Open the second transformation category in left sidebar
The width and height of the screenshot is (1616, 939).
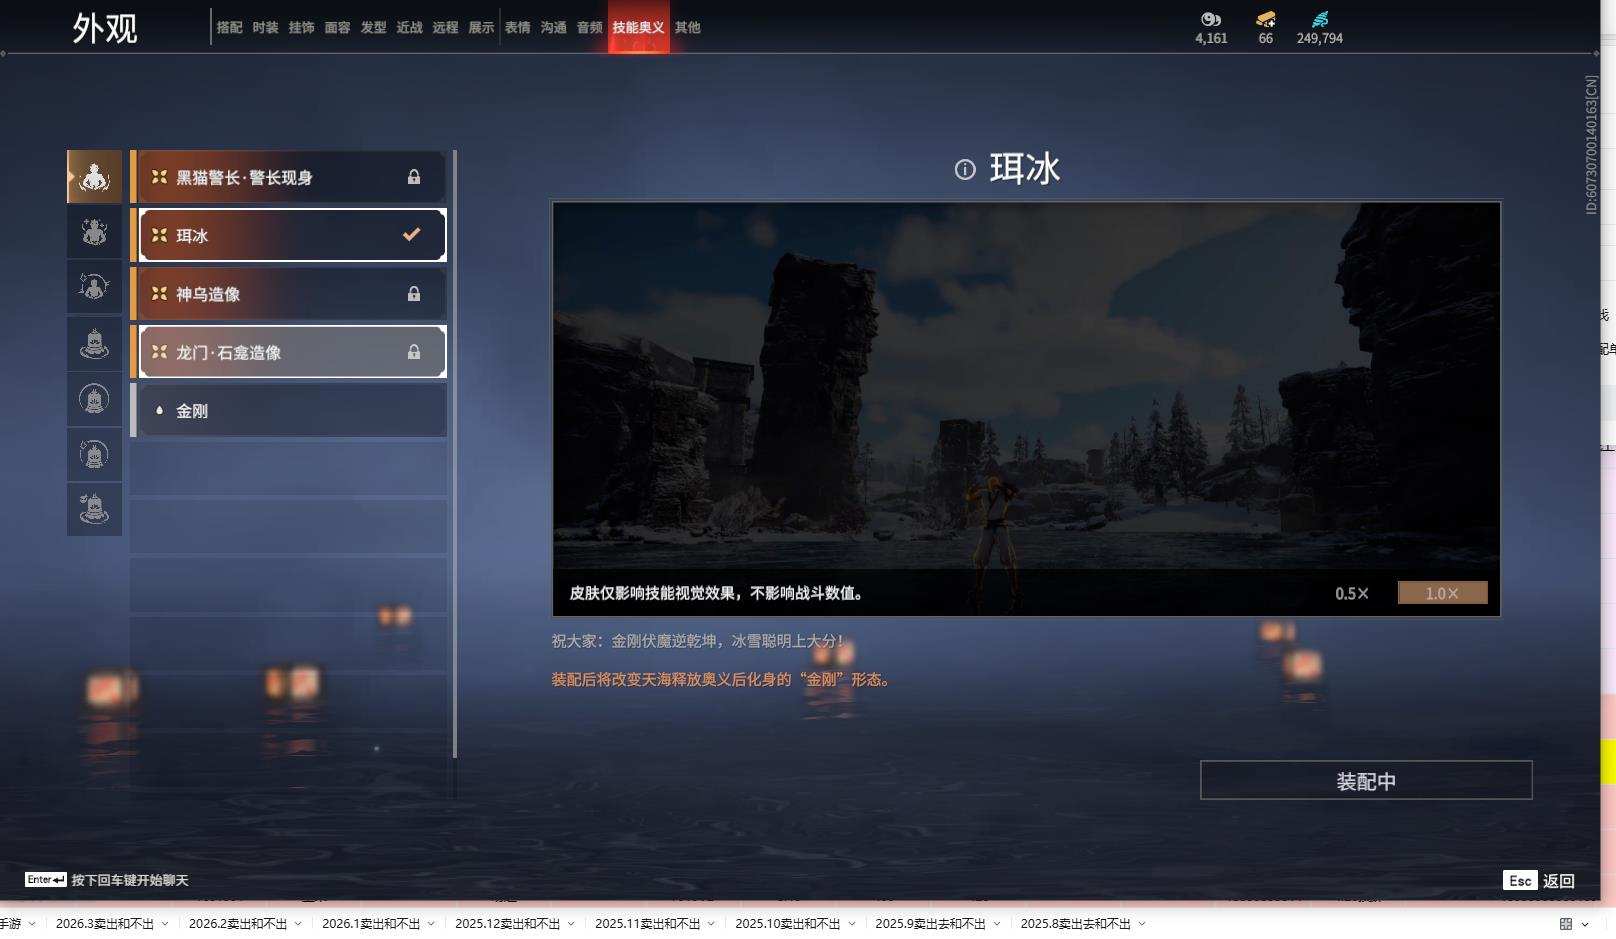[x=94, y=232]
